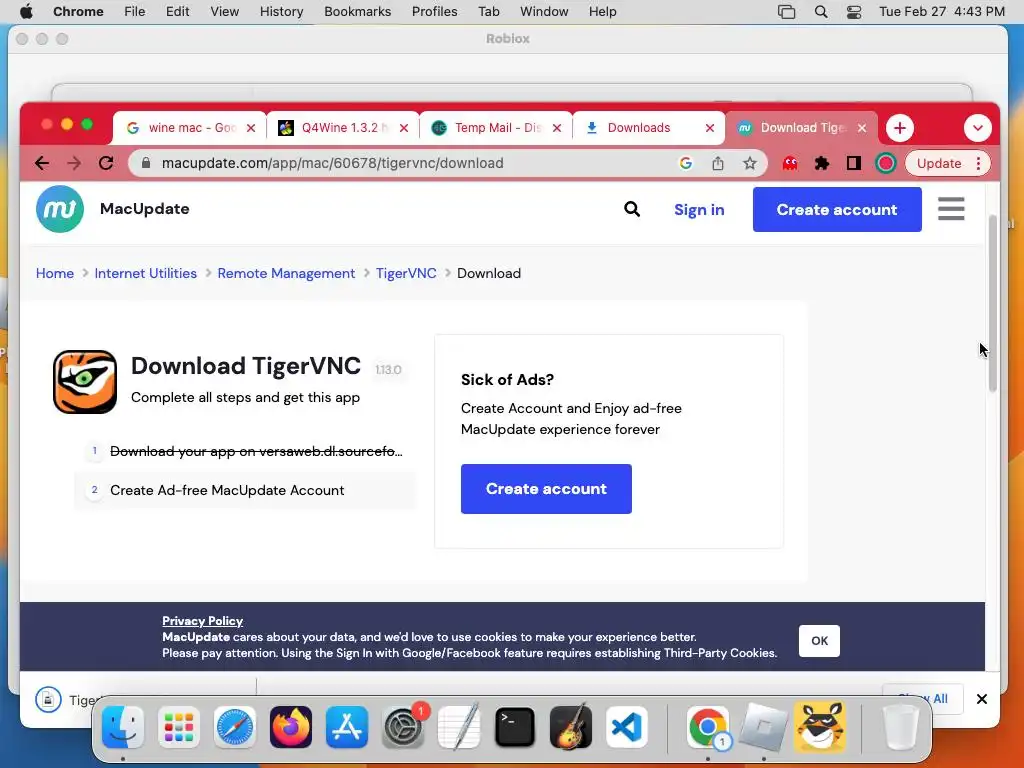Close the Q4Wine tab
The height and width of the screenshot is (768, 1024).
pos(404,128)
